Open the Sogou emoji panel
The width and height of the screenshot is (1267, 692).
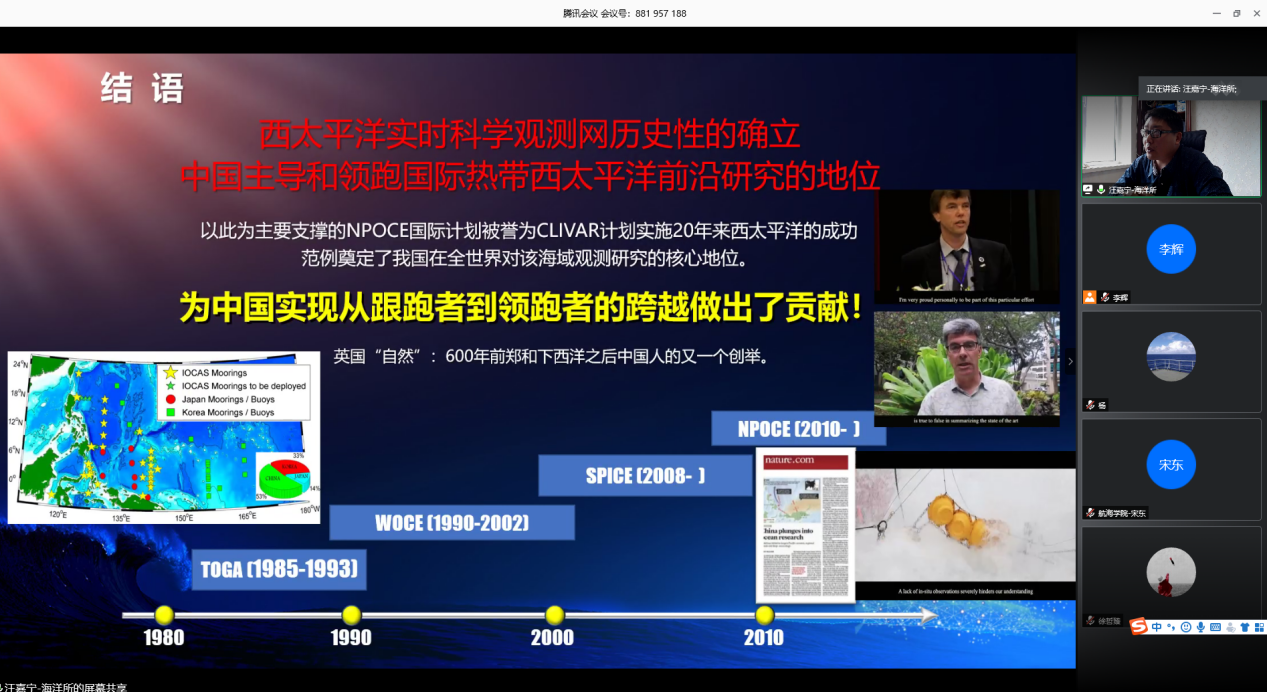(1186, 627)
